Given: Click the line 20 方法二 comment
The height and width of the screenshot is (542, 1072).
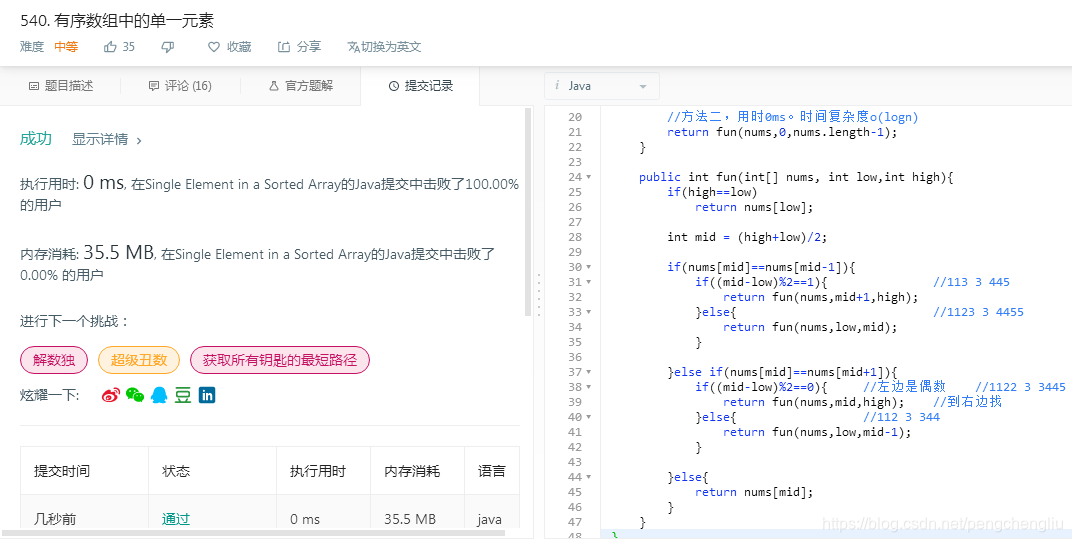Looking at the screenshot, I should pyautogui.click(x=793, y=117).
